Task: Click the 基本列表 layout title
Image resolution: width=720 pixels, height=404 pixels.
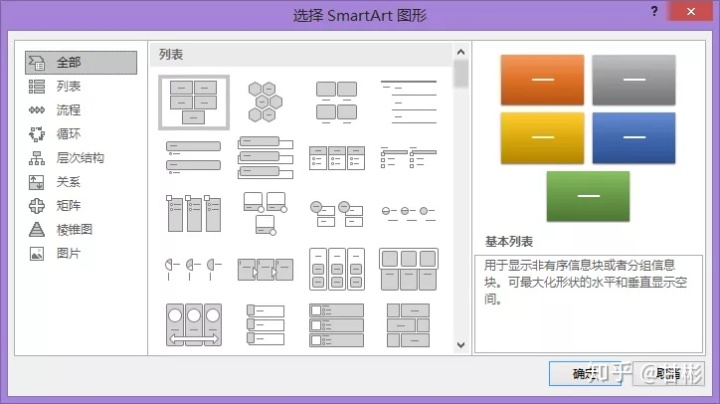Action: (x=509, y=241)
